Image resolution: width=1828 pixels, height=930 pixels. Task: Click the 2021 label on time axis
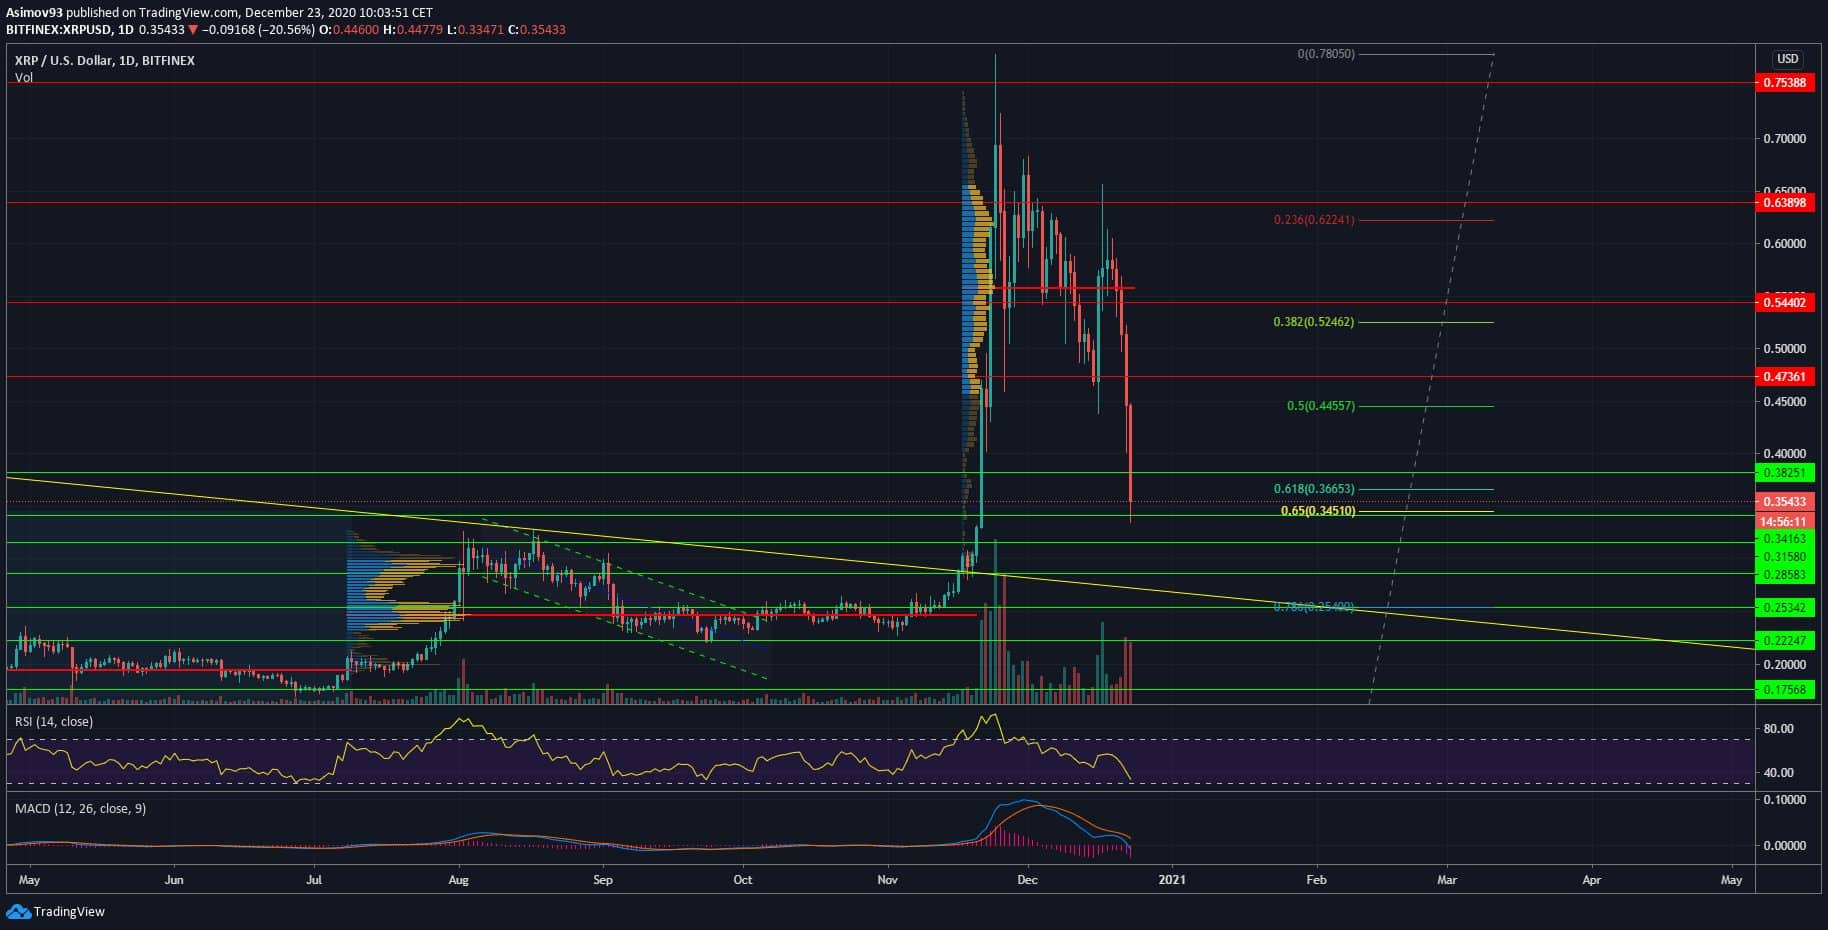(x=1171, y=880)
